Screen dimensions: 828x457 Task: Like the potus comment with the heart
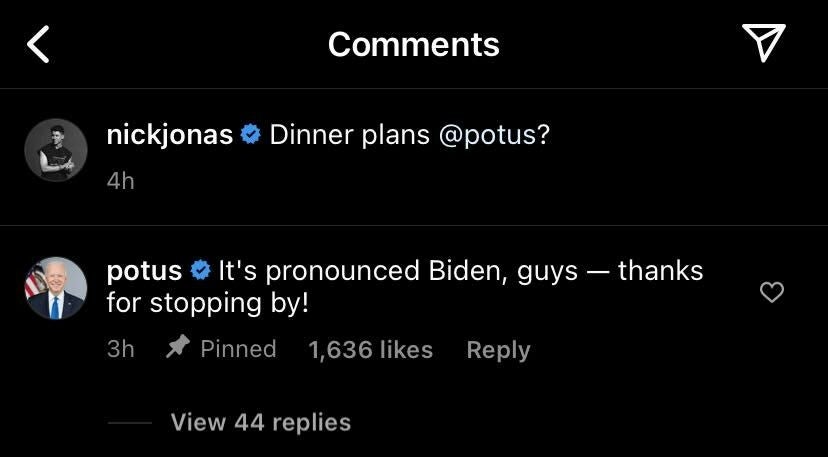[x=772, y=292]
